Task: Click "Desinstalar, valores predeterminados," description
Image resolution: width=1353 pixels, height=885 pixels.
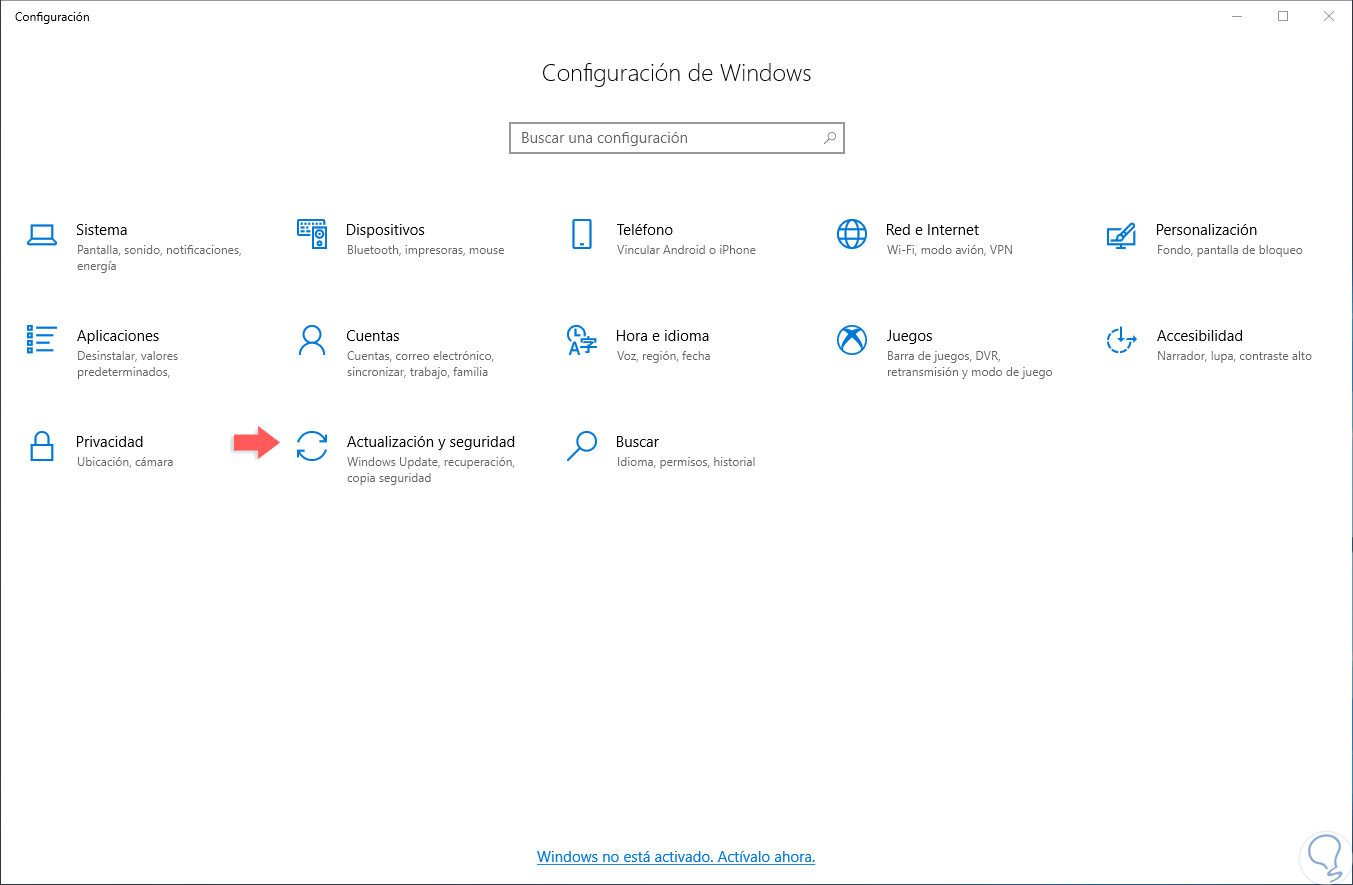Action: 128,364
